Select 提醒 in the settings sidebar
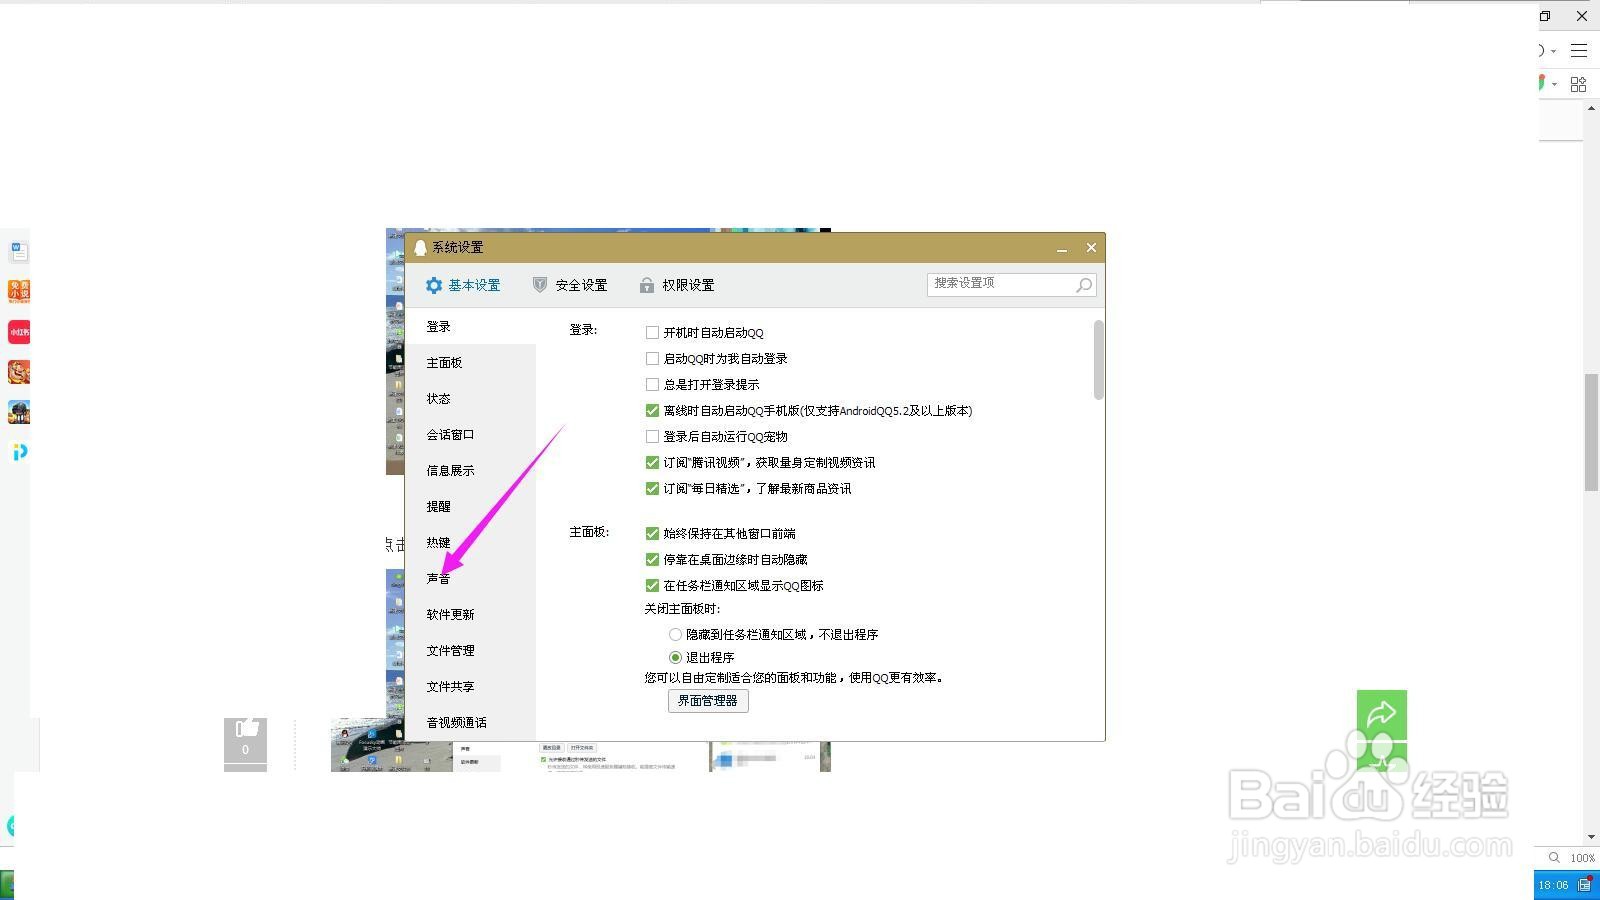Image resolution: width=1600 pixels, height=900 pixels. 470,507
